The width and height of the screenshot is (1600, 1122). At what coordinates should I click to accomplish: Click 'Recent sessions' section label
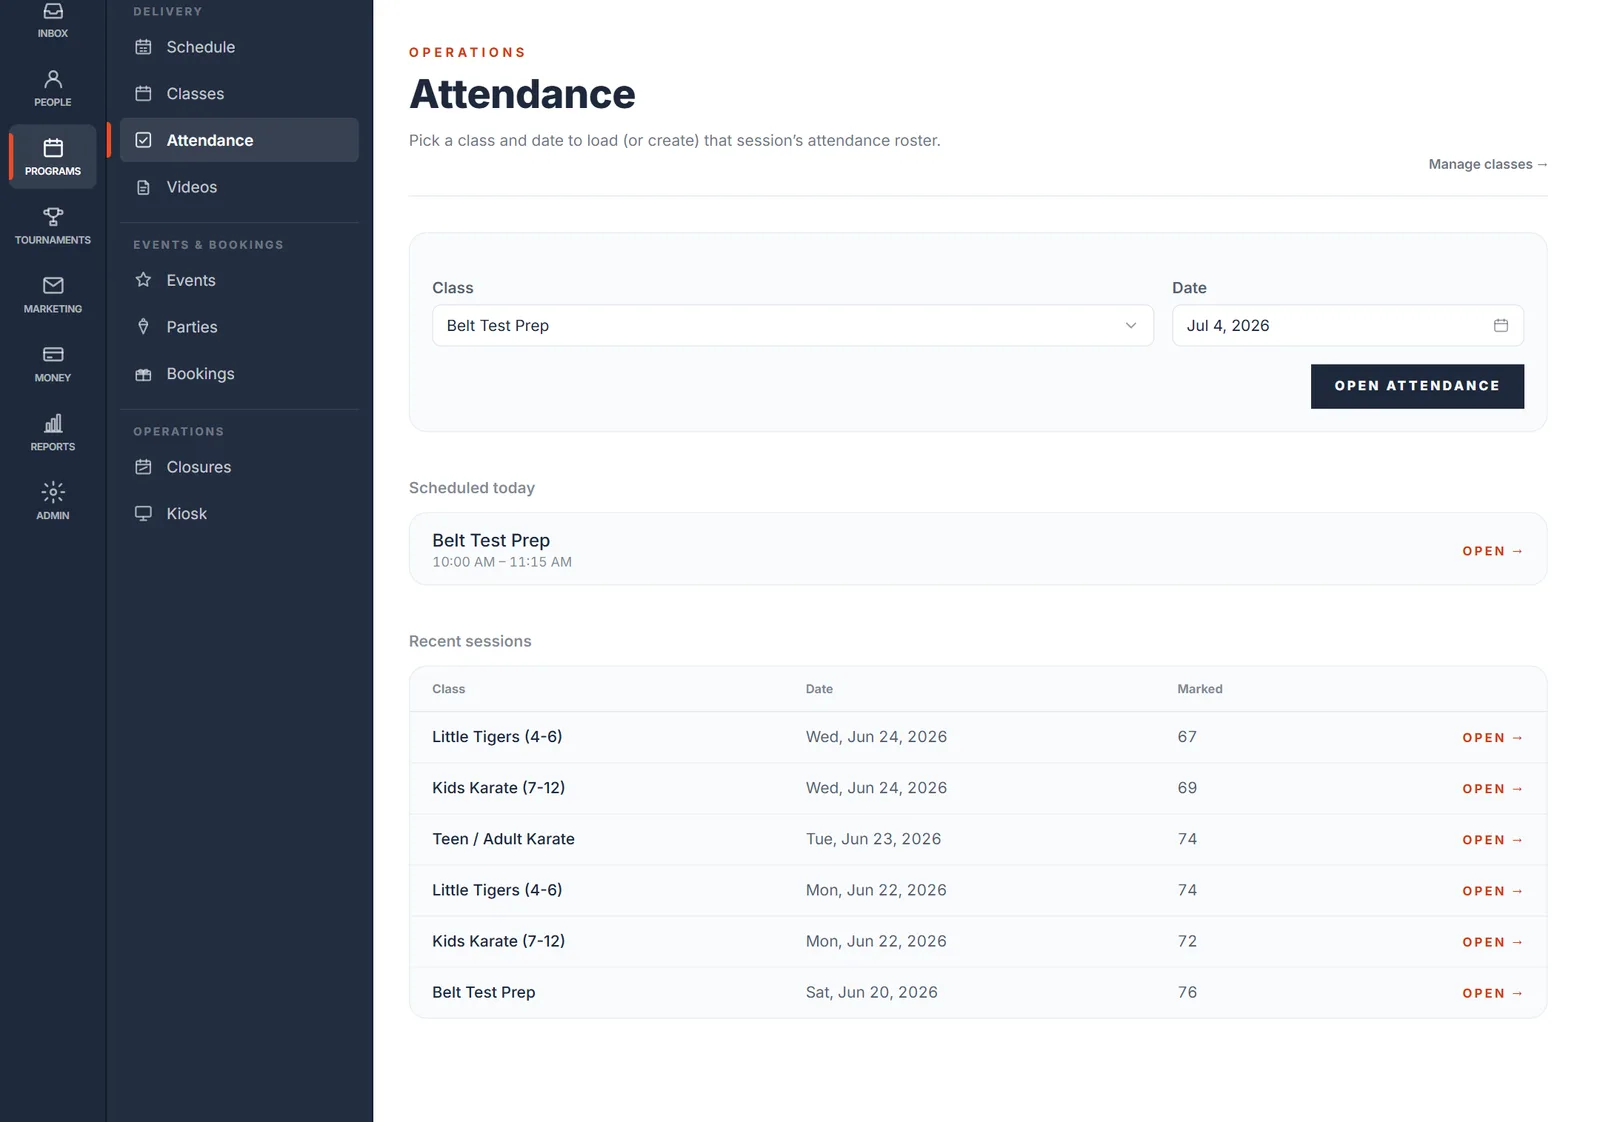point(470,641)
